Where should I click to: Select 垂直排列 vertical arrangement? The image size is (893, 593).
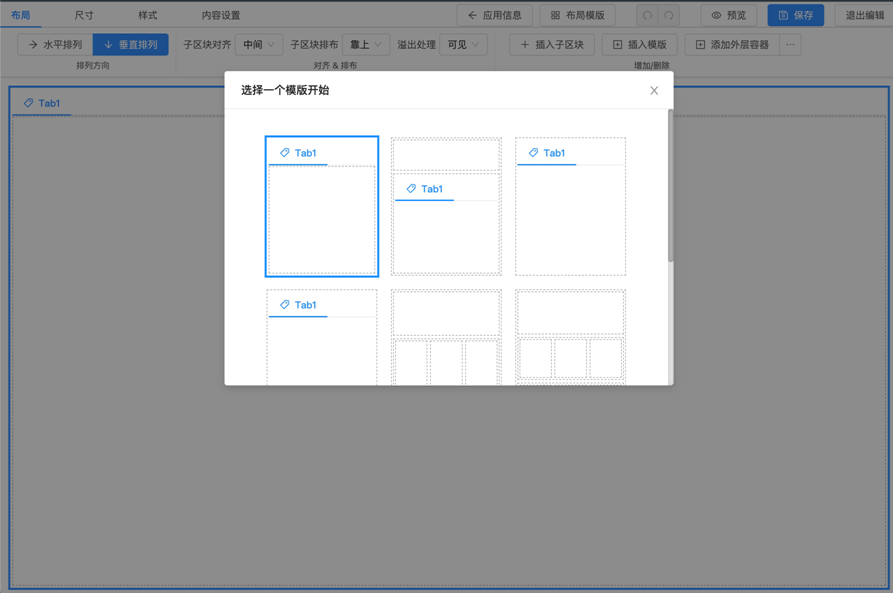click(x=130, y=44)
